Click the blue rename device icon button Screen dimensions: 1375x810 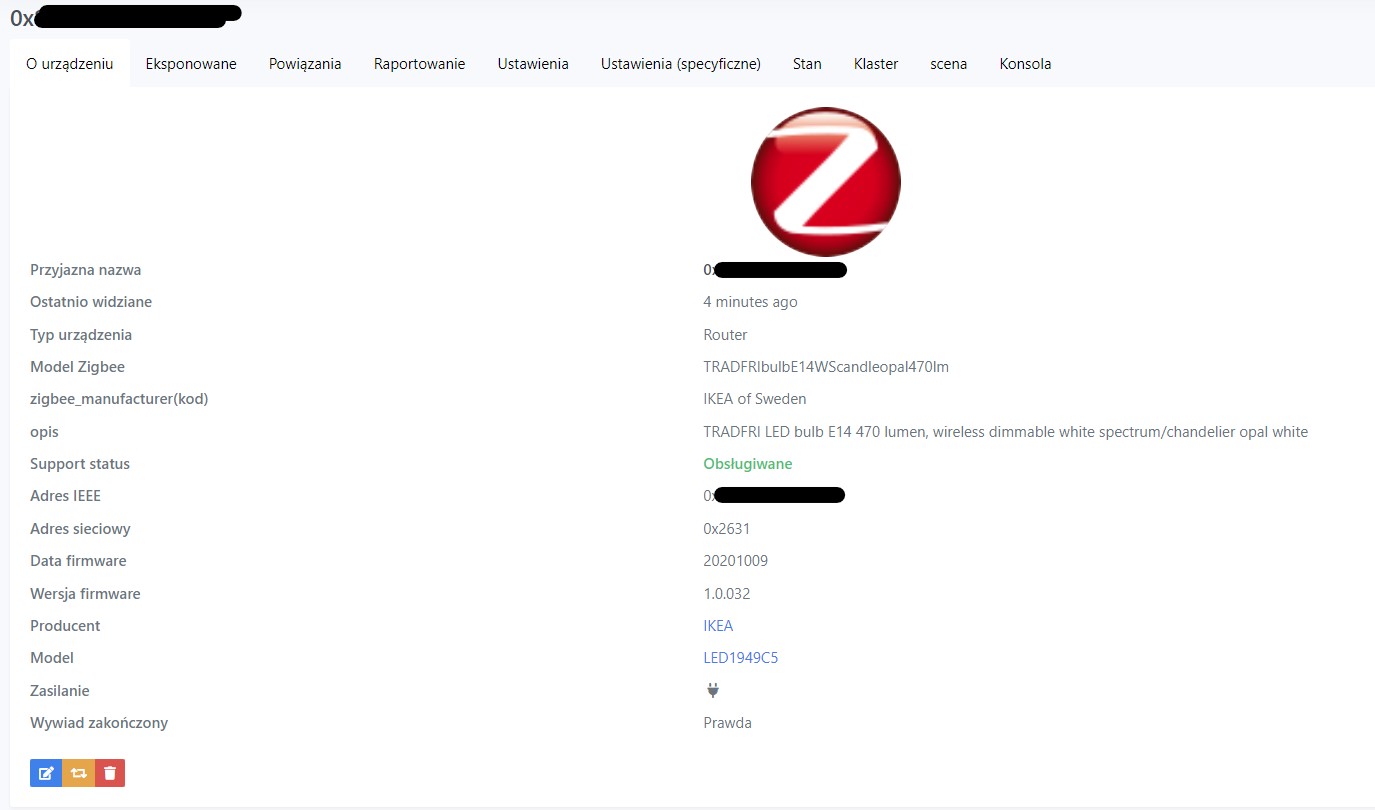click(46, 773)
